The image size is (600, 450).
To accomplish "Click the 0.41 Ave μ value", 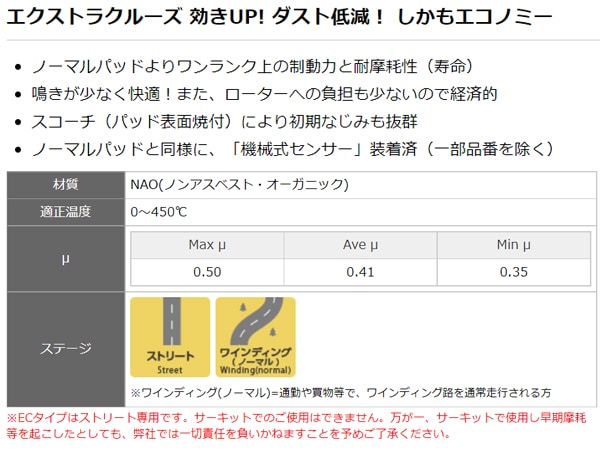I will tap(361, 271).
